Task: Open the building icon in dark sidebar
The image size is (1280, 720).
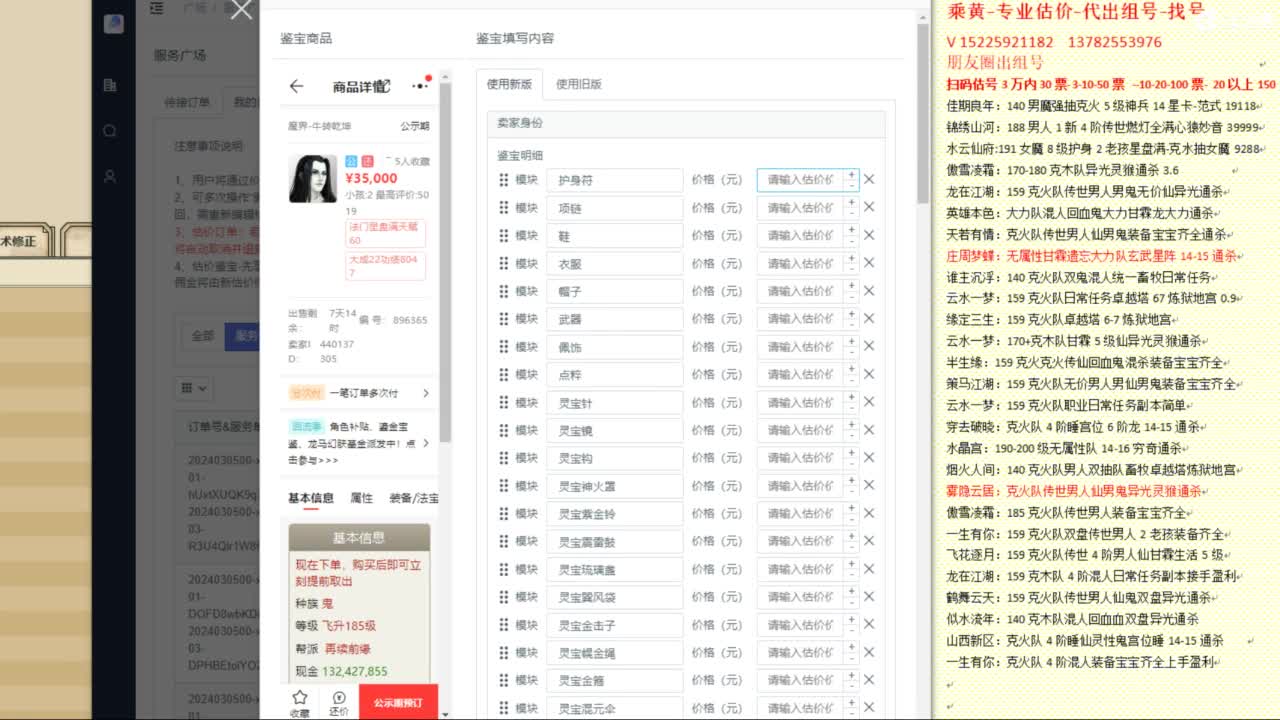Action: click(109, 85)
